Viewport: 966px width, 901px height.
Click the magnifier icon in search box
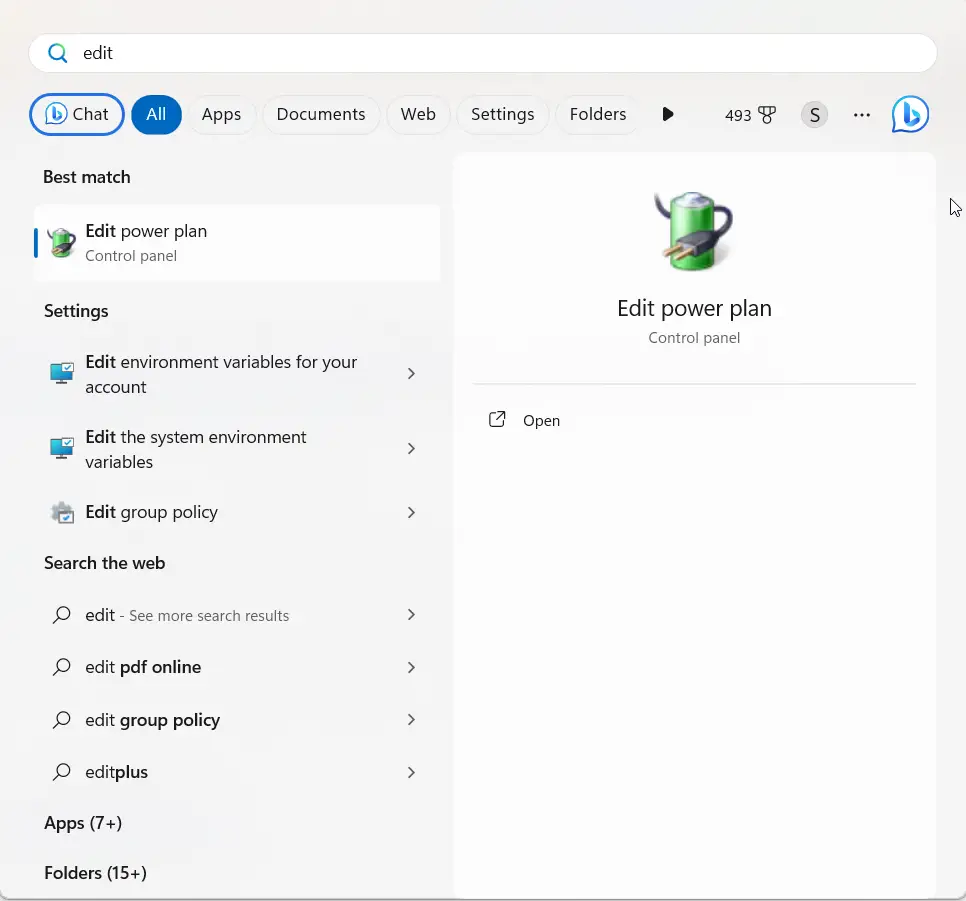coord(58,53)
